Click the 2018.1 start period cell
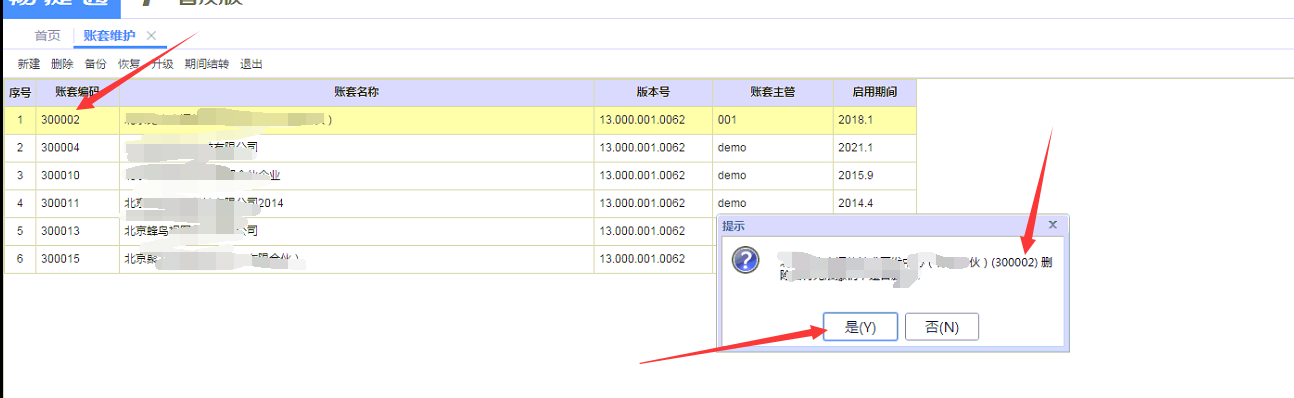1294x398 pixels. coord(875,120)
